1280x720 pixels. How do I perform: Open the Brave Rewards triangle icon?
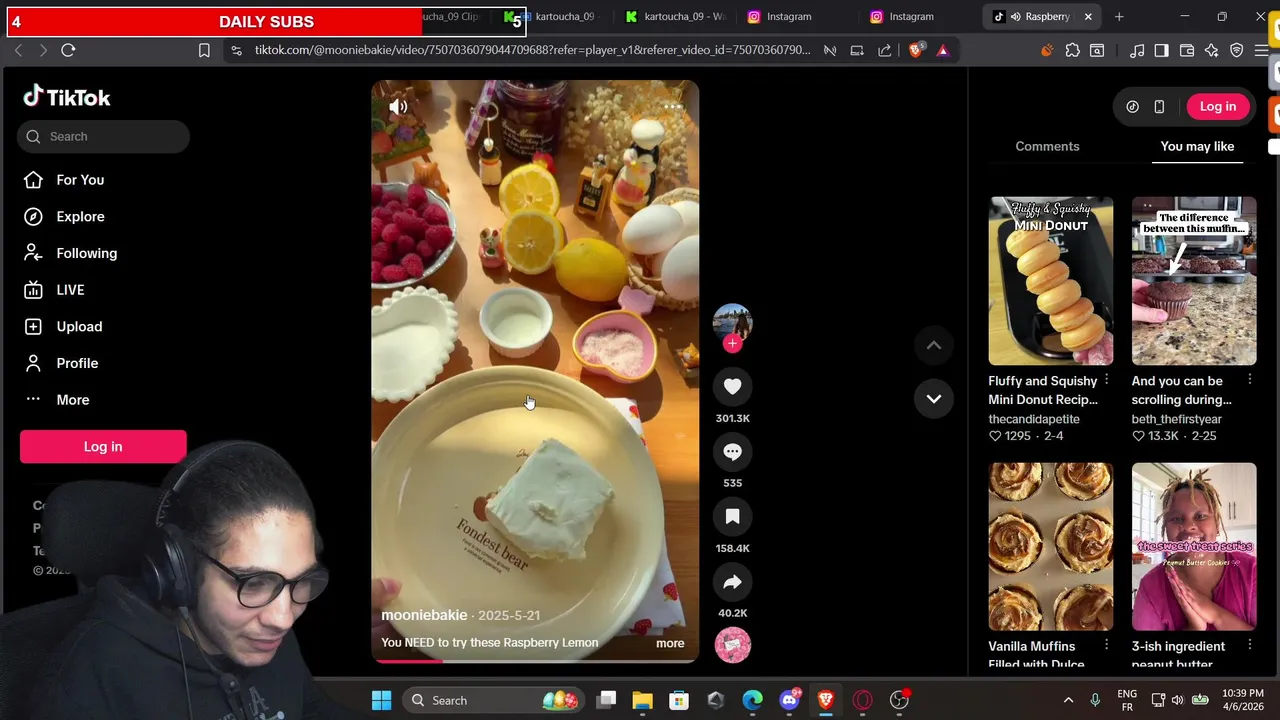(x=942, y=50)
